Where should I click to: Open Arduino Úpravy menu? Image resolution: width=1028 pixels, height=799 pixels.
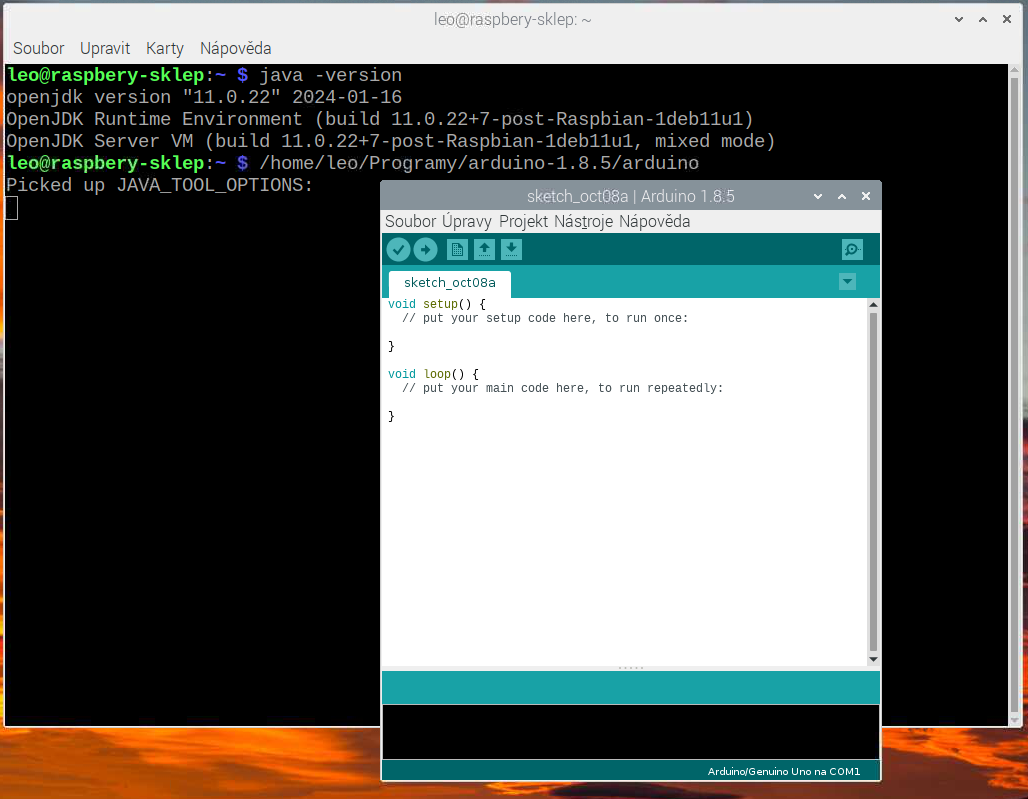tap(467, 222)
